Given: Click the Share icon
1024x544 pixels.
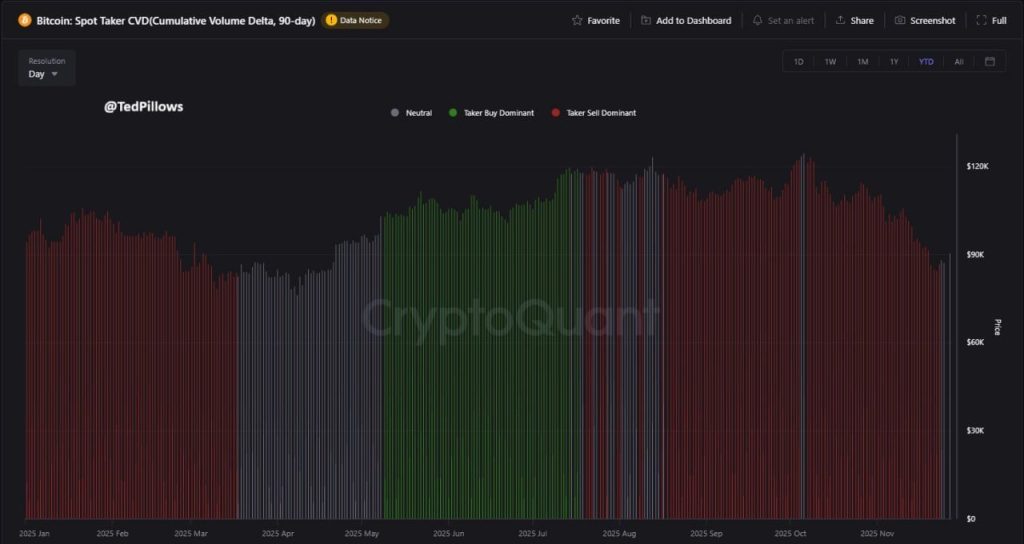Looking at the screenshot, I should 840,20.
